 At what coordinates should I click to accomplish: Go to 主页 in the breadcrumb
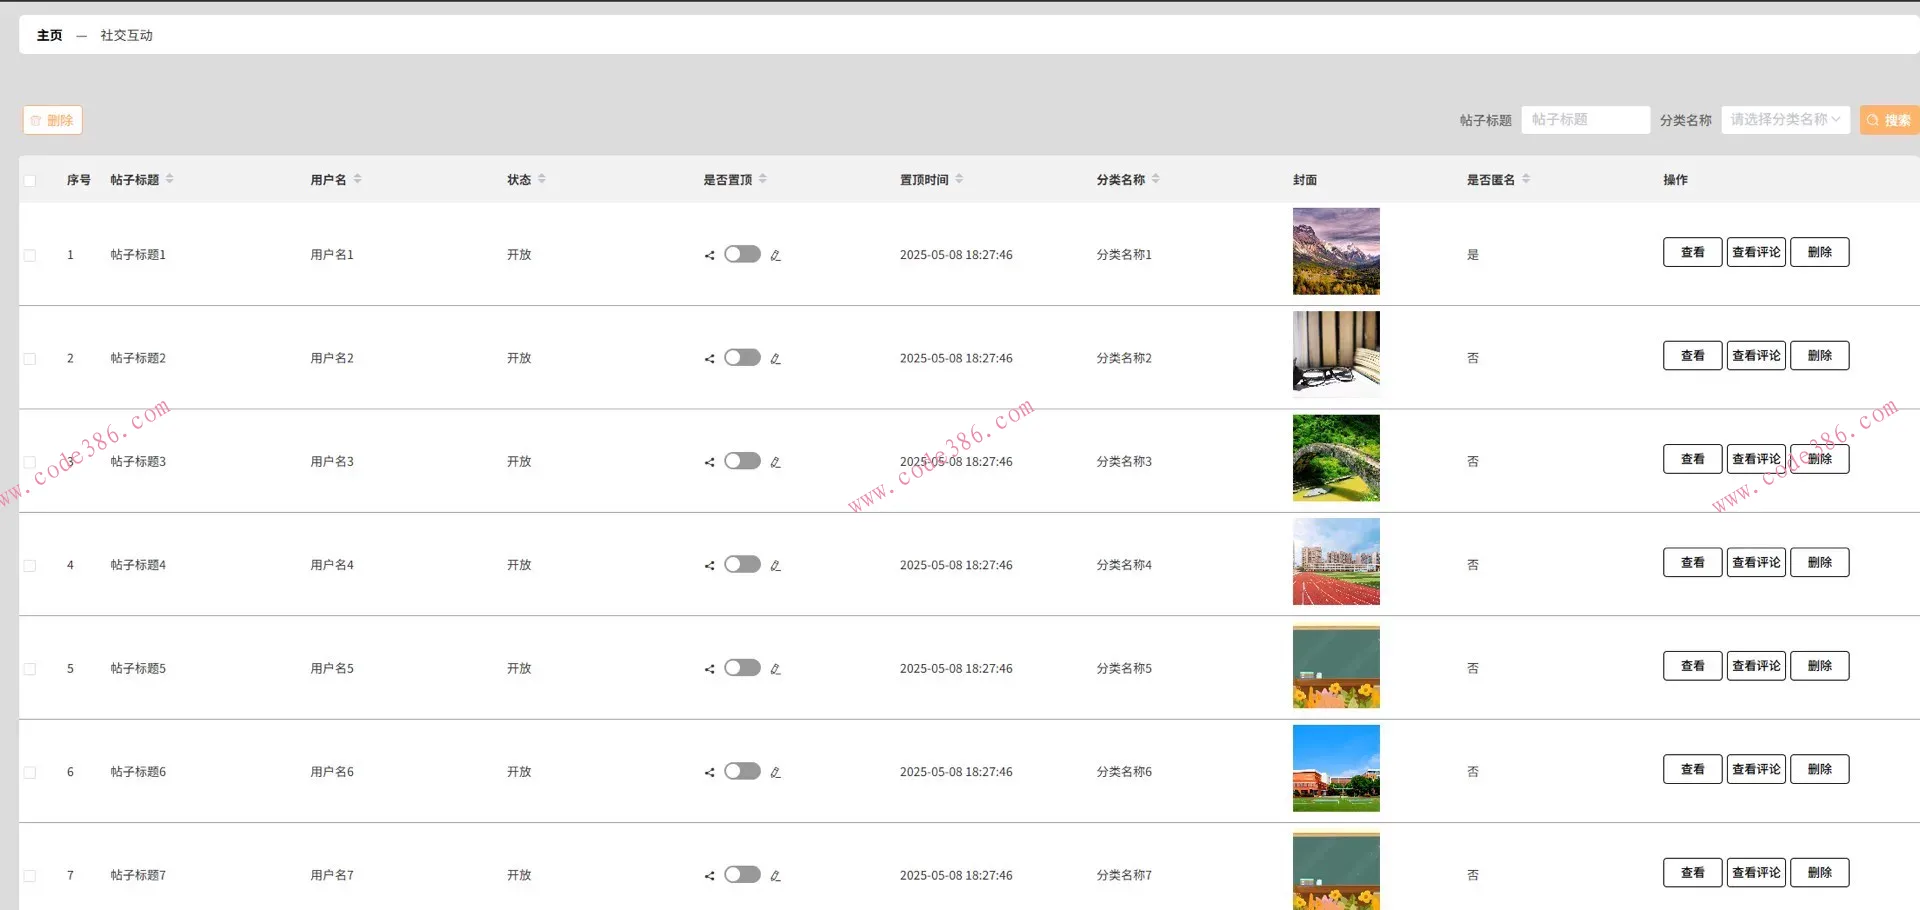tap(49, 35)
